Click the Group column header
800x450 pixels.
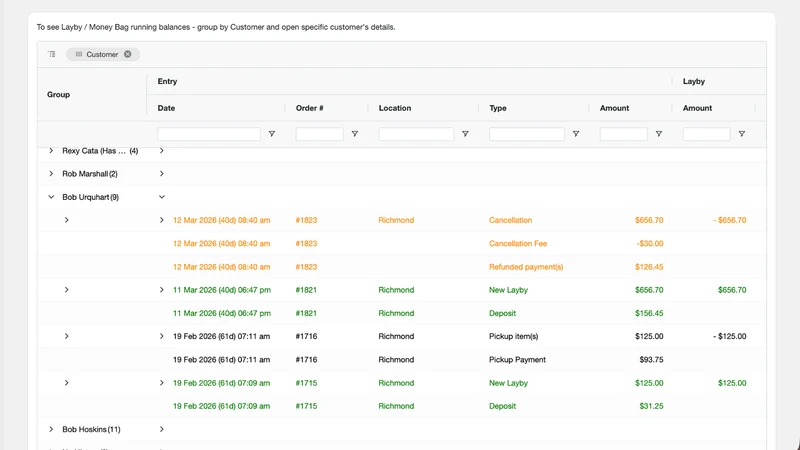pos(59,94)
